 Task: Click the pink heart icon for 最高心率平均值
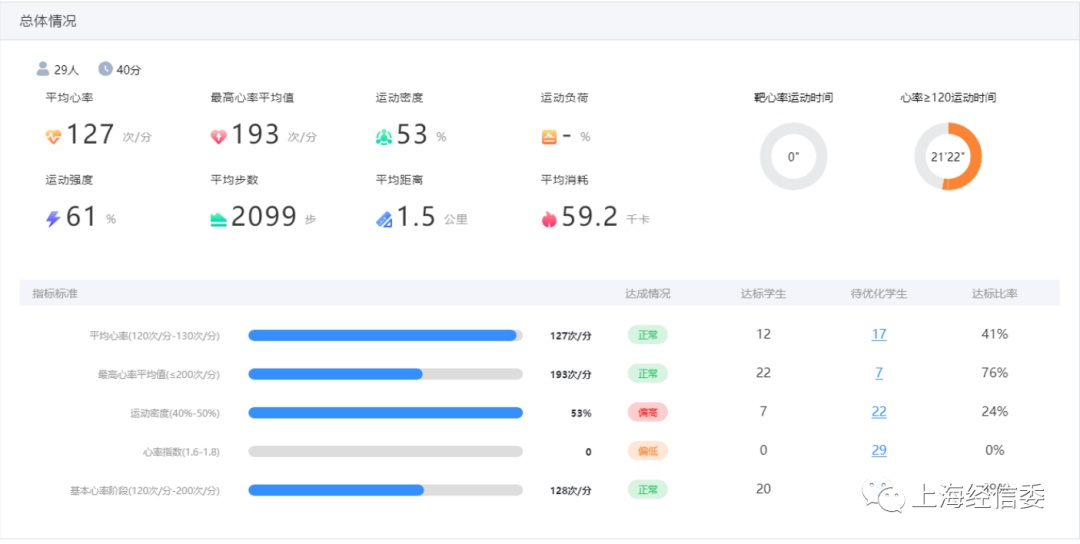coord(219,136)
